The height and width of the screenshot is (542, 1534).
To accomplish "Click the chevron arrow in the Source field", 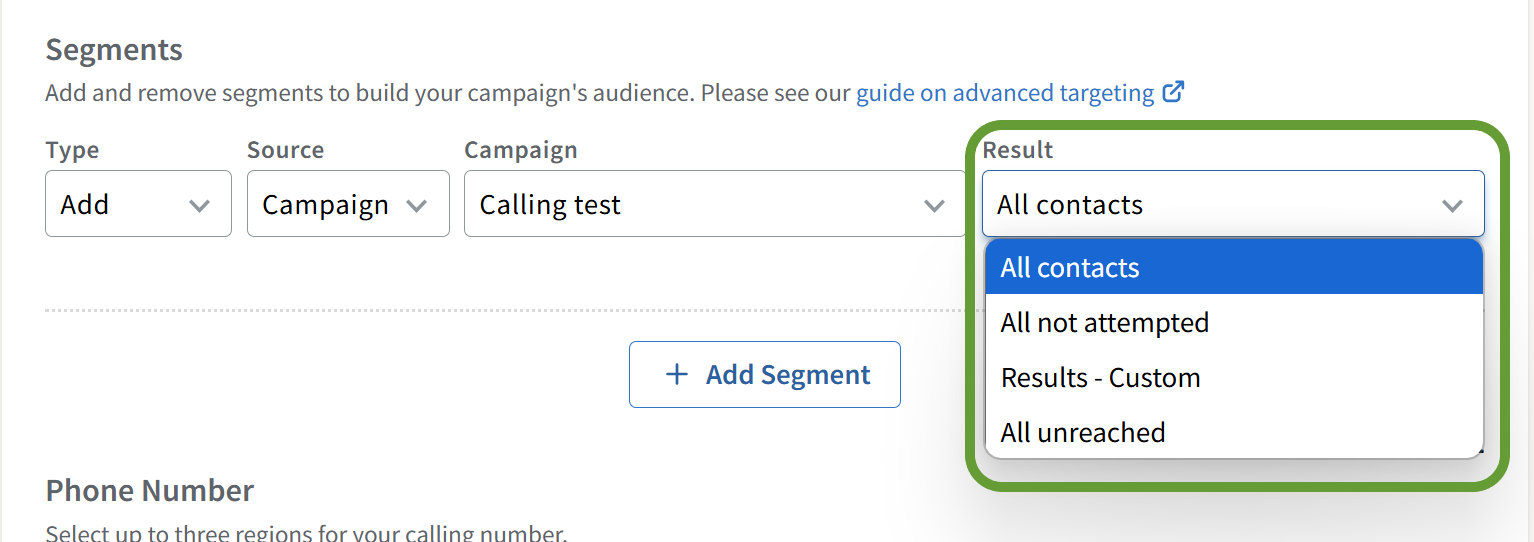I will (417, 205).
